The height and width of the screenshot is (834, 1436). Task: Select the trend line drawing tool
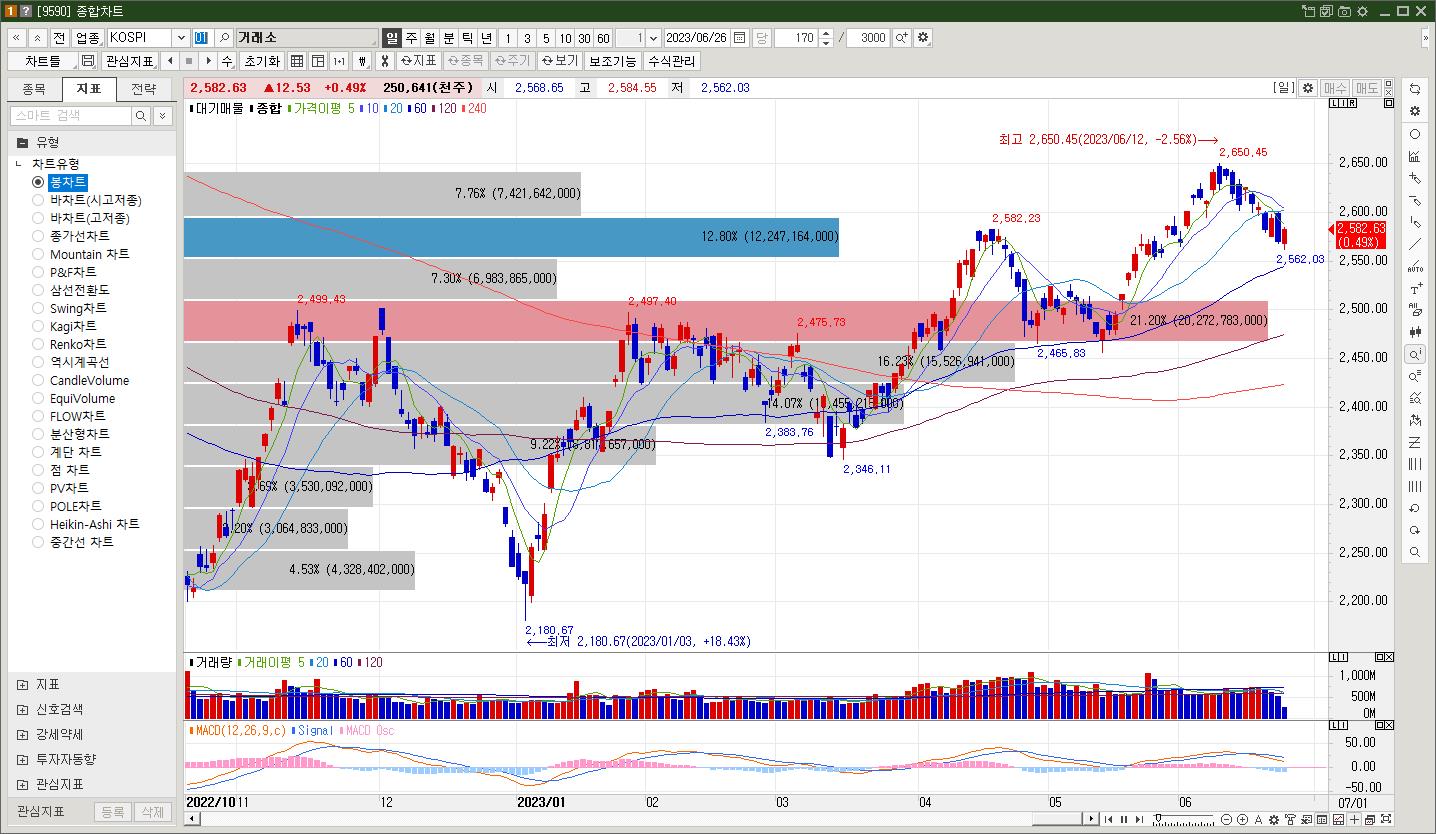pyautogui.click(x=1414, y=244)
